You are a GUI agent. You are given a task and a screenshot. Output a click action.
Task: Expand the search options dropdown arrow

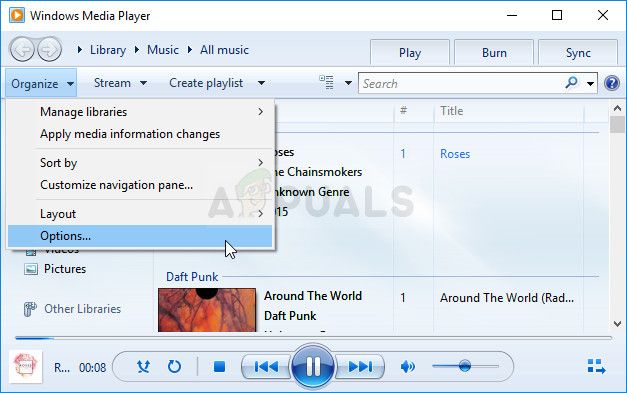coord(590,84)
